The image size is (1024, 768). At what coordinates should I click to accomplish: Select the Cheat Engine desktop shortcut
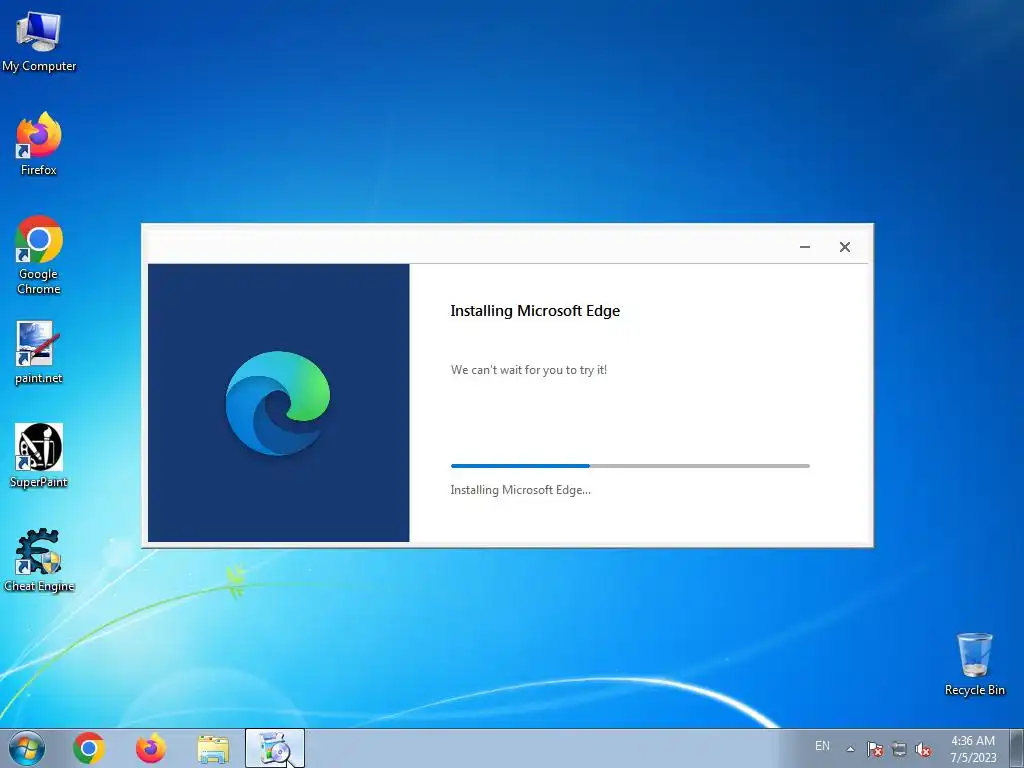coord(39,560)
